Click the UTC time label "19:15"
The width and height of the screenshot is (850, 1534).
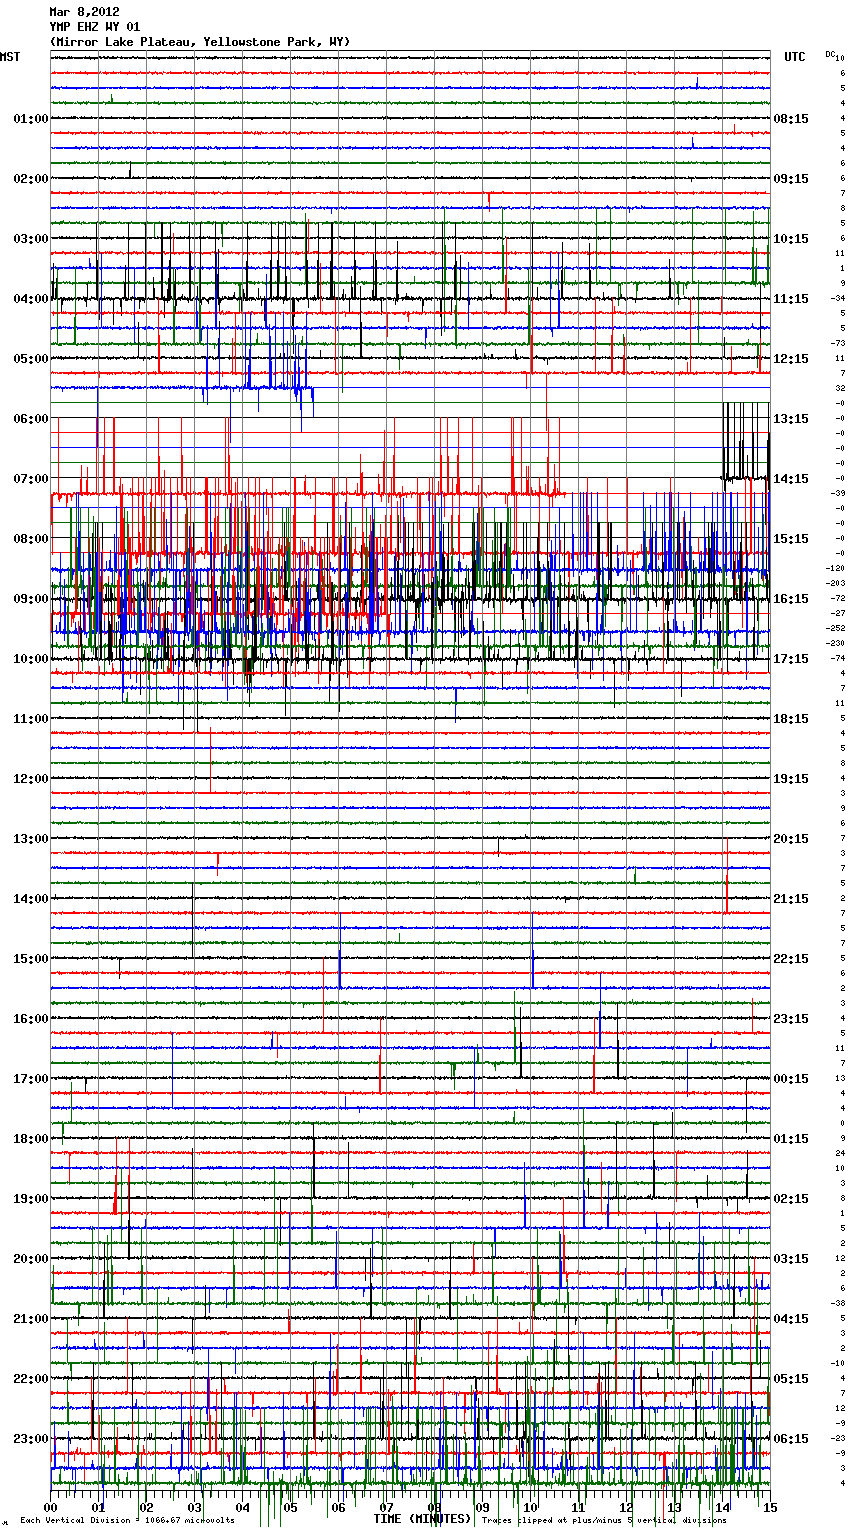point(791,779)
